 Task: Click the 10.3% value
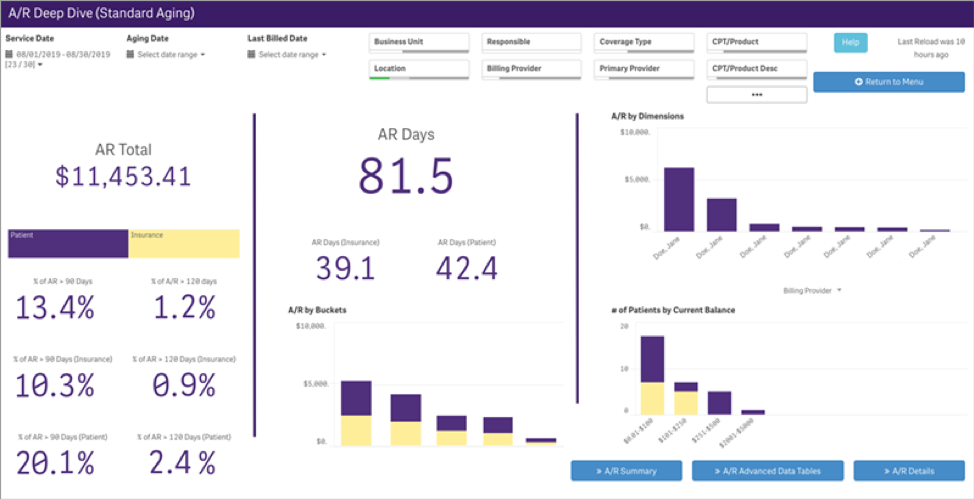[55, 385]
